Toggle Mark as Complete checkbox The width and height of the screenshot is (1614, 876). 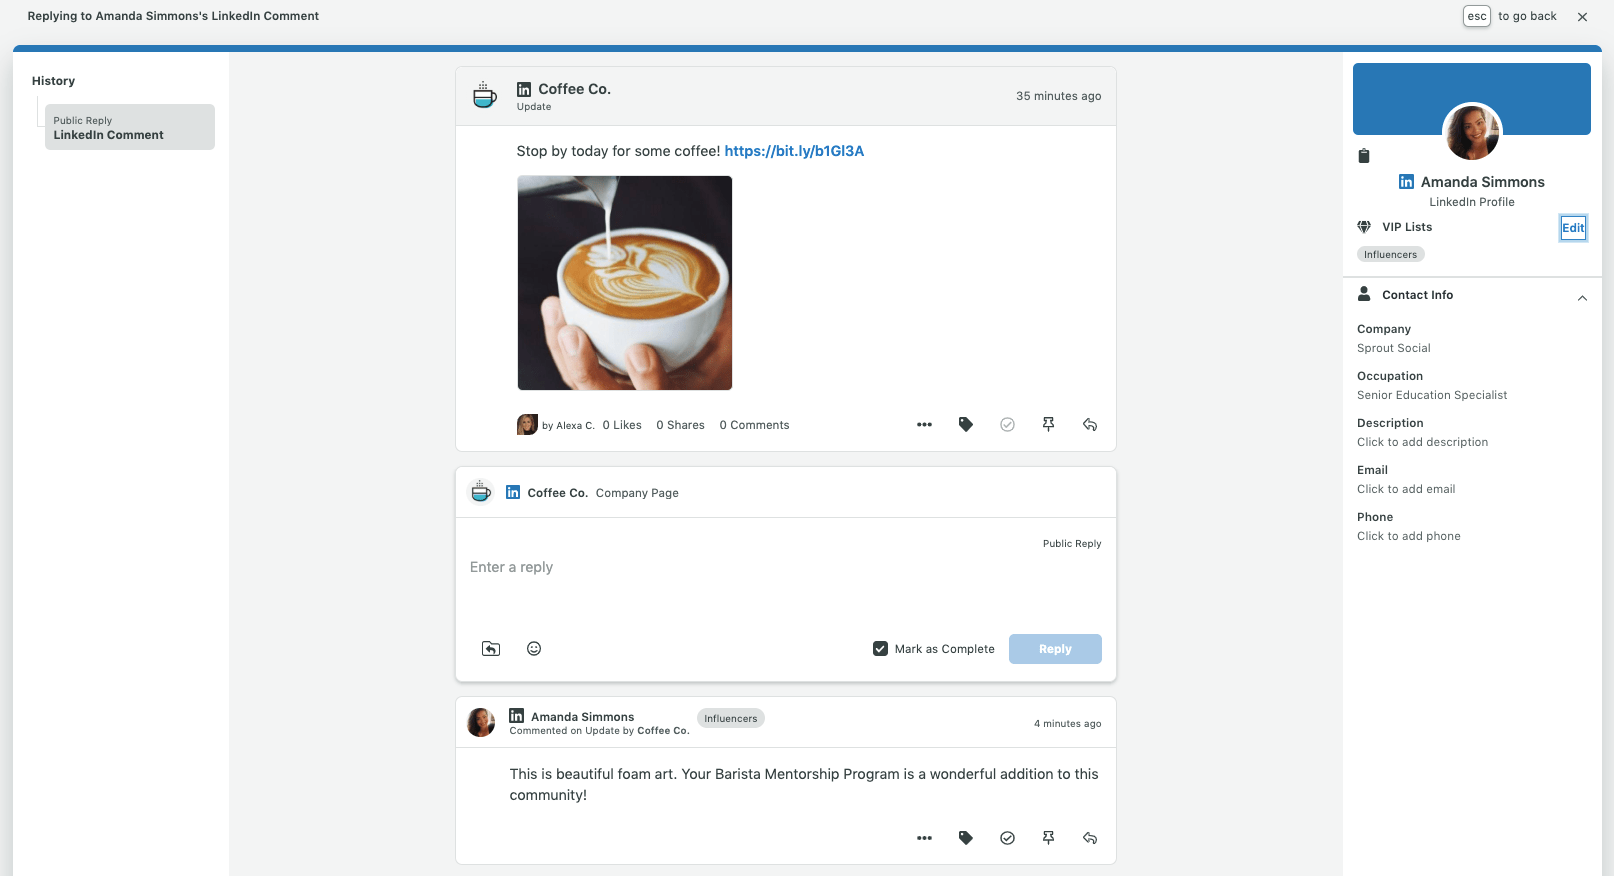coord(880,649)
